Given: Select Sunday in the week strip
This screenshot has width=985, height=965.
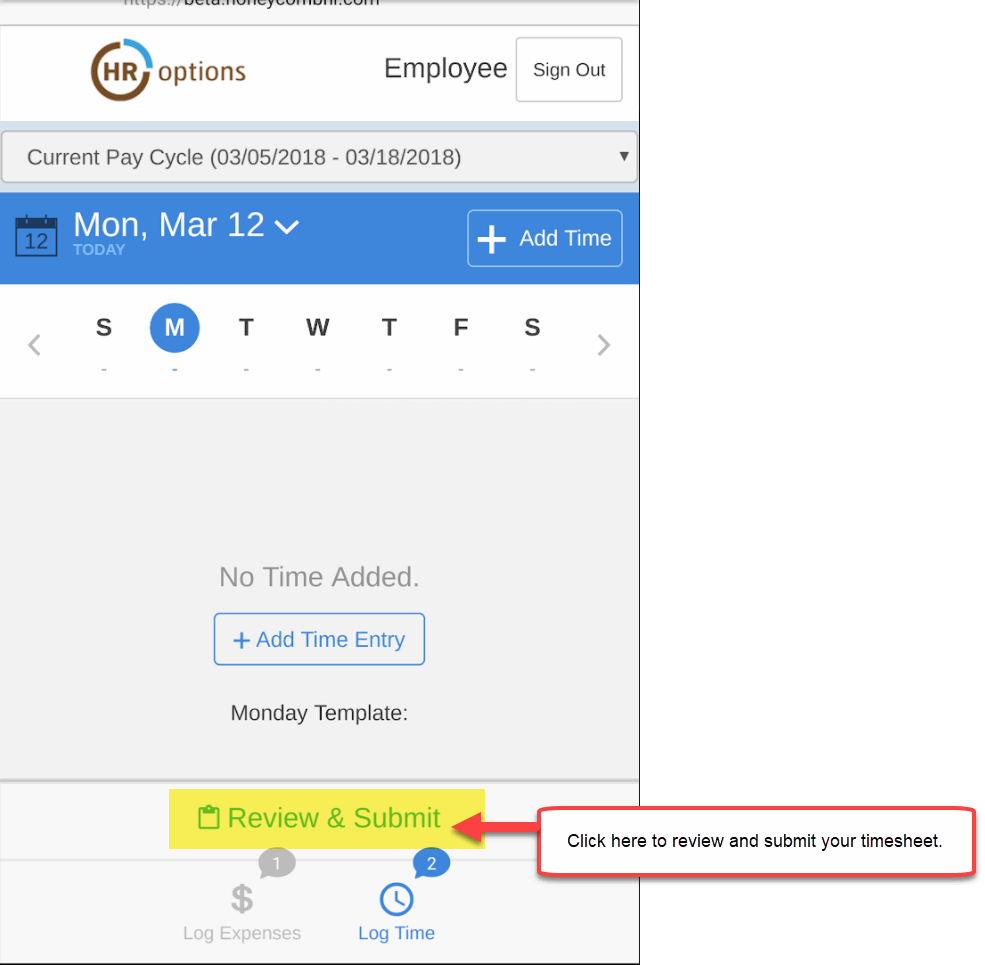Looking at the screenshot, I should tap(104, 328).
